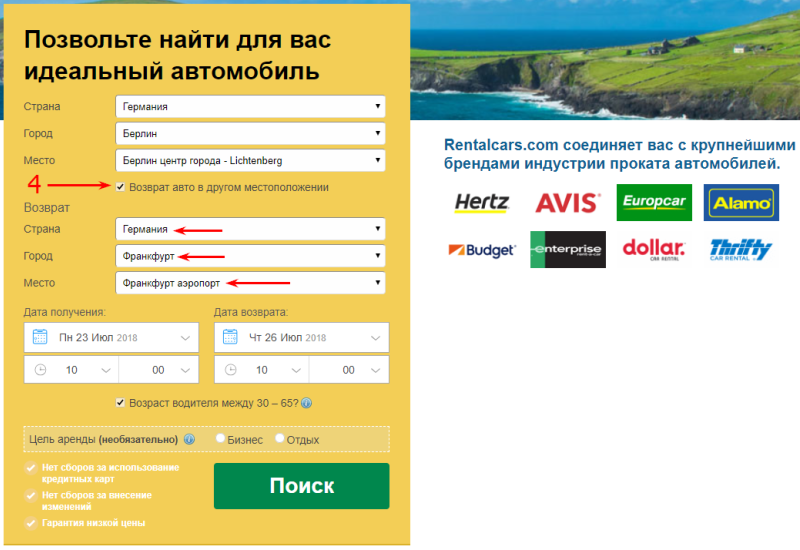Click the Rentalcars.com brands headline text
Viewport: 800px width, 550px height.
click(x=619, y=154)
